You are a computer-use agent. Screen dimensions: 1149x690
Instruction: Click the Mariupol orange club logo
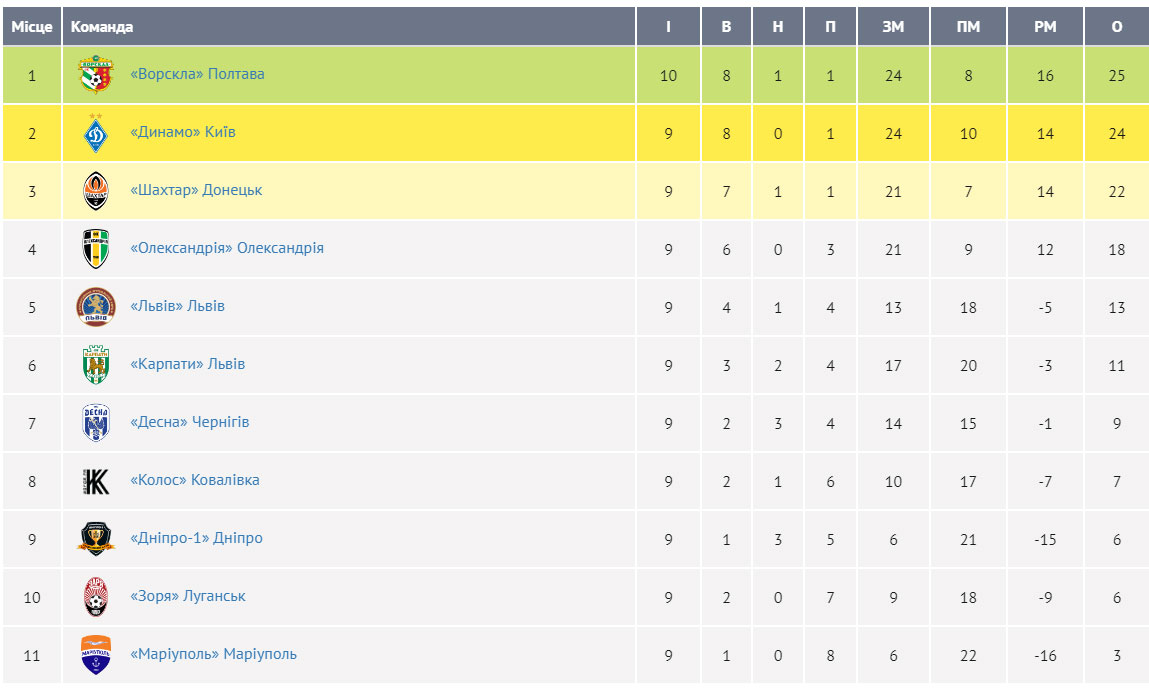coord(96,655)
